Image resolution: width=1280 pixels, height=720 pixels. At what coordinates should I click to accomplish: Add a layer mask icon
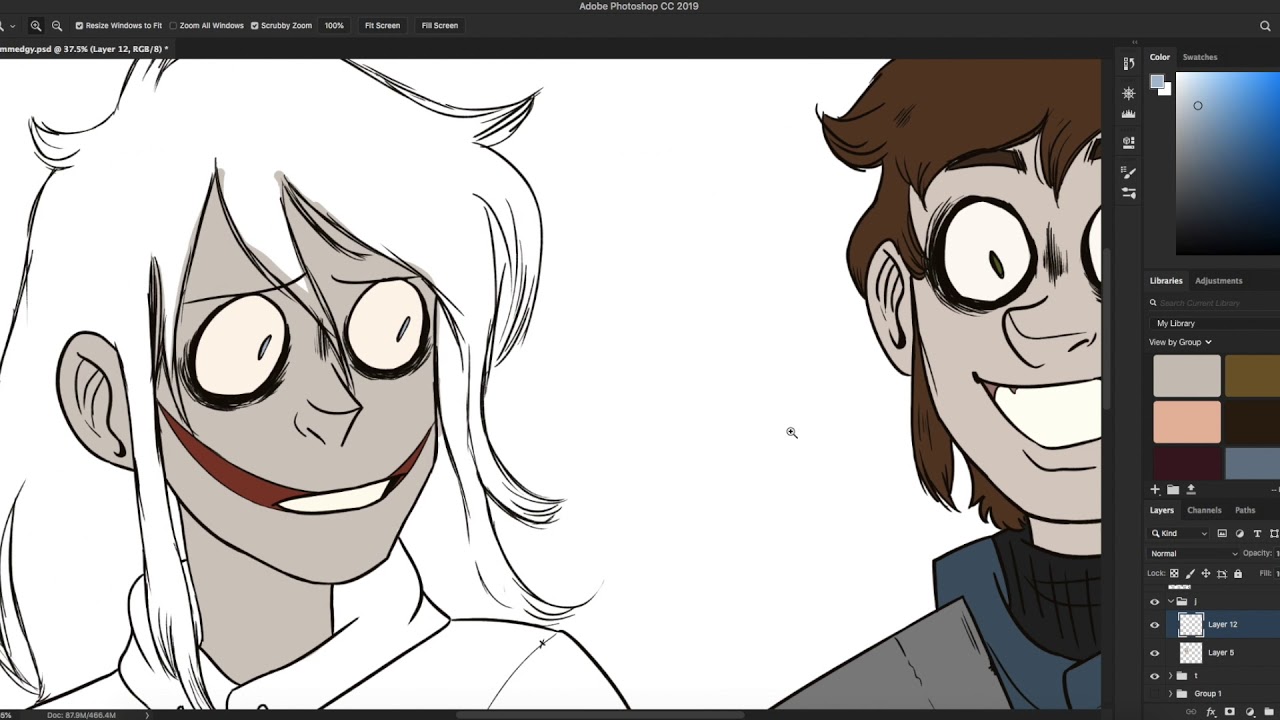1230,712
